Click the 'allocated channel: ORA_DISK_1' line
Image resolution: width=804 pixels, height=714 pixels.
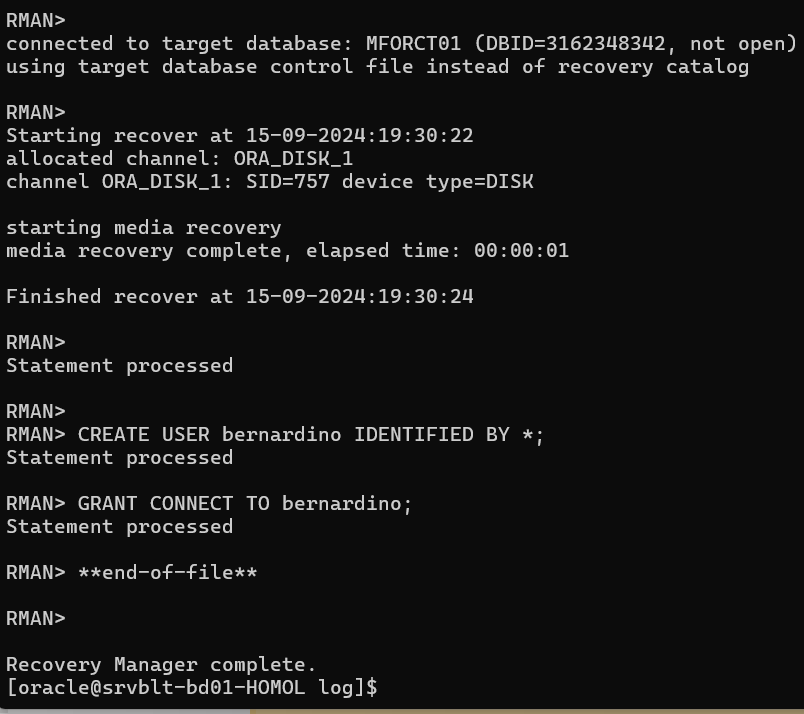179,158
